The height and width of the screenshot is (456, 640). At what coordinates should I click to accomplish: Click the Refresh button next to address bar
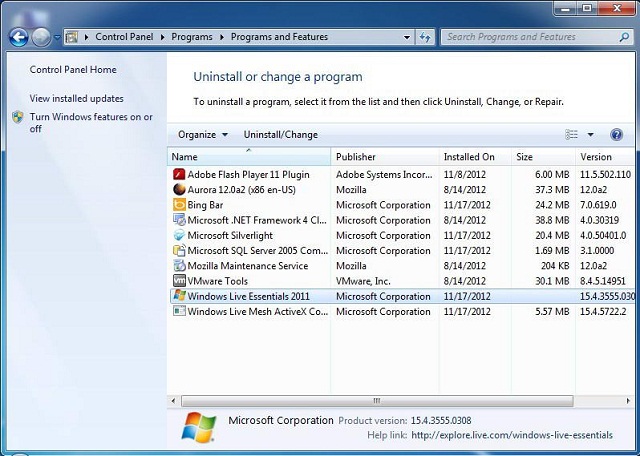[x=425, y=37]
